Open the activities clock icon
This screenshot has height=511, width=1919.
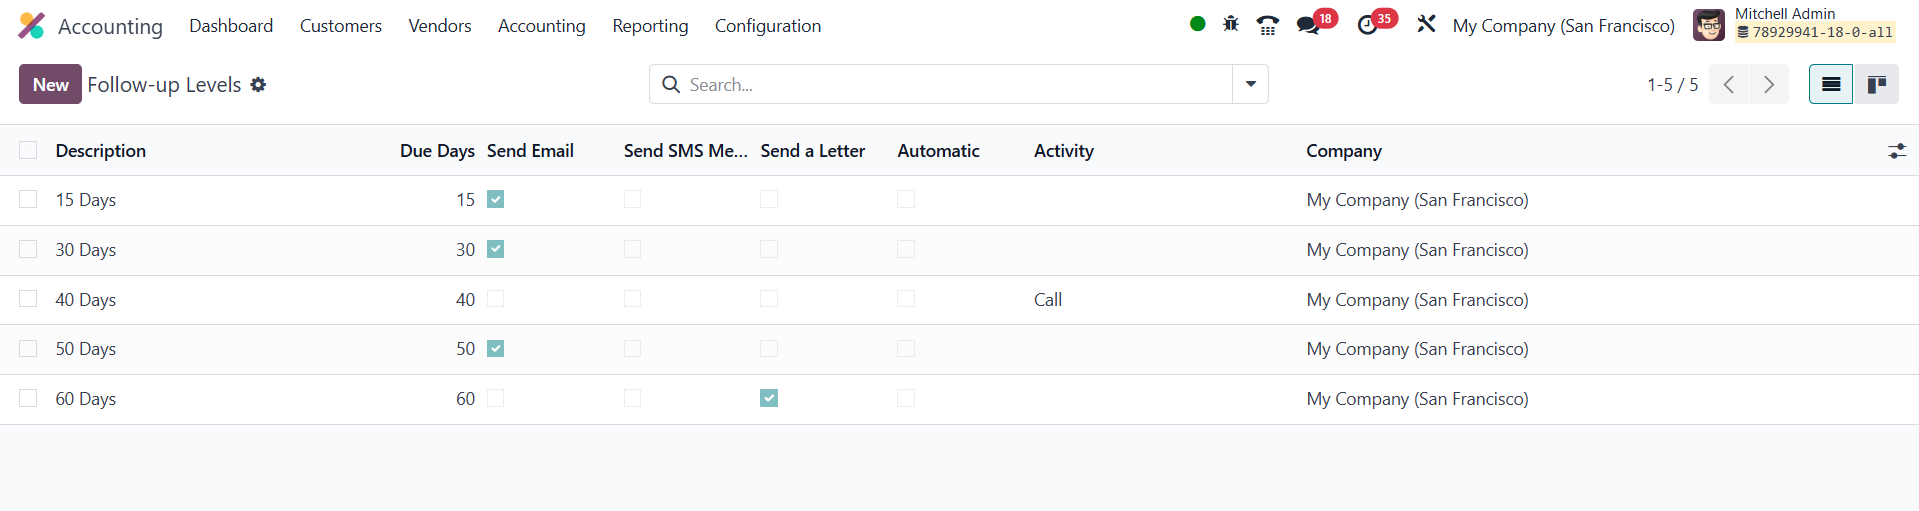[x=1367, y=25]
